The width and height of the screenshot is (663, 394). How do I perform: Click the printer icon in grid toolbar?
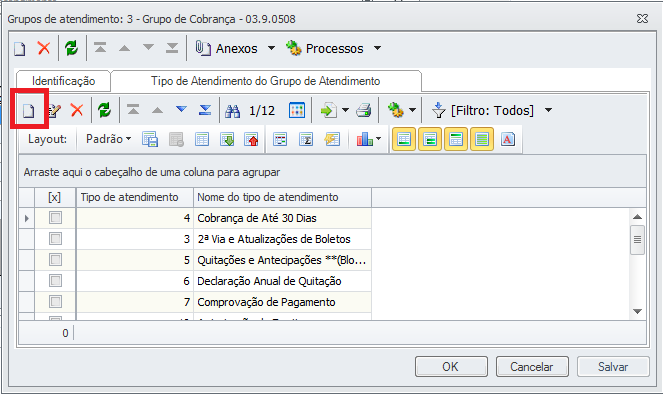click(x=363, y=111)
